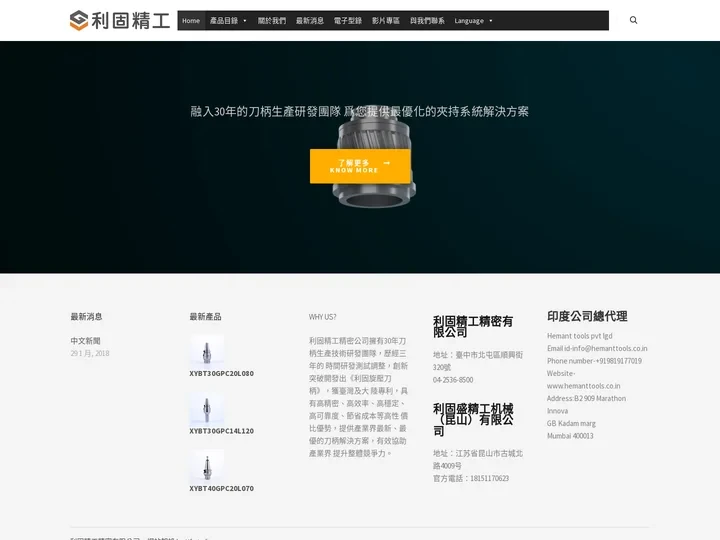This screenshot has height=540, width=720.
Task: Click the 最新產品 footer heading
Action: (x=205, y=316)
